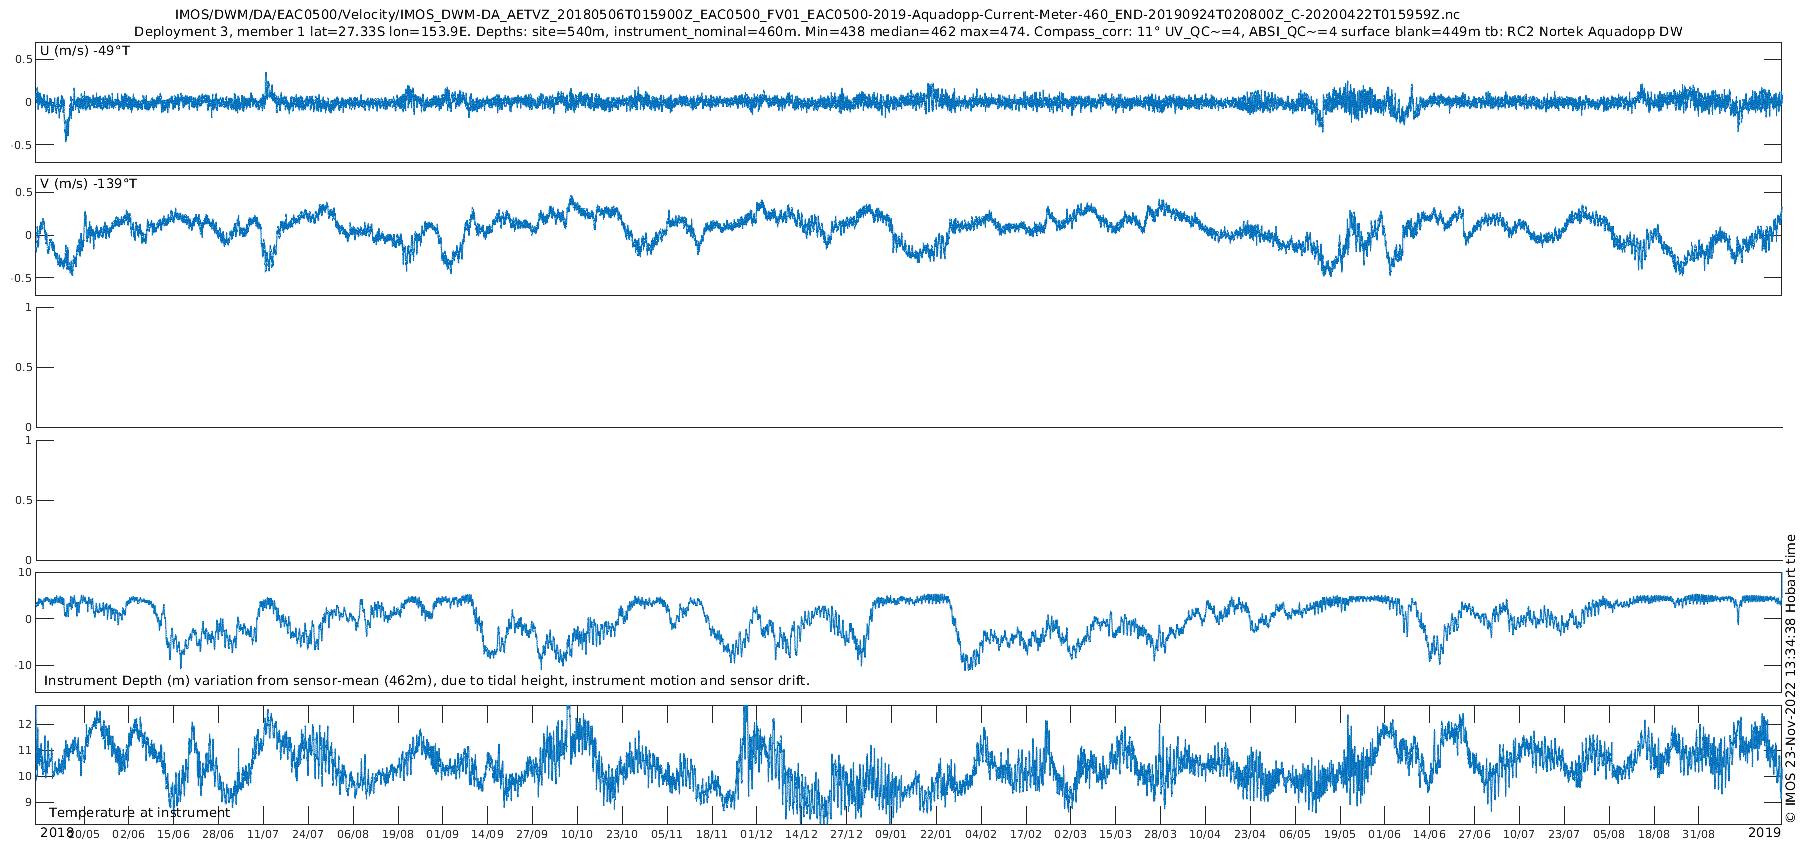Viewport: 1800px width, 850px height.
Task: Click the '06/05' date tick
Action: (x=1295, y=835)
